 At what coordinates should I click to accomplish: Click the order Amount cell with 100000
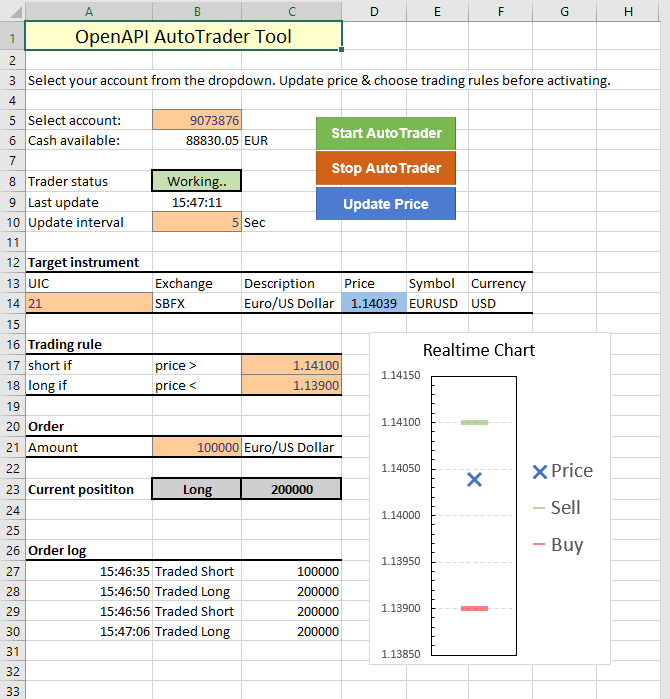pos(197,447)
